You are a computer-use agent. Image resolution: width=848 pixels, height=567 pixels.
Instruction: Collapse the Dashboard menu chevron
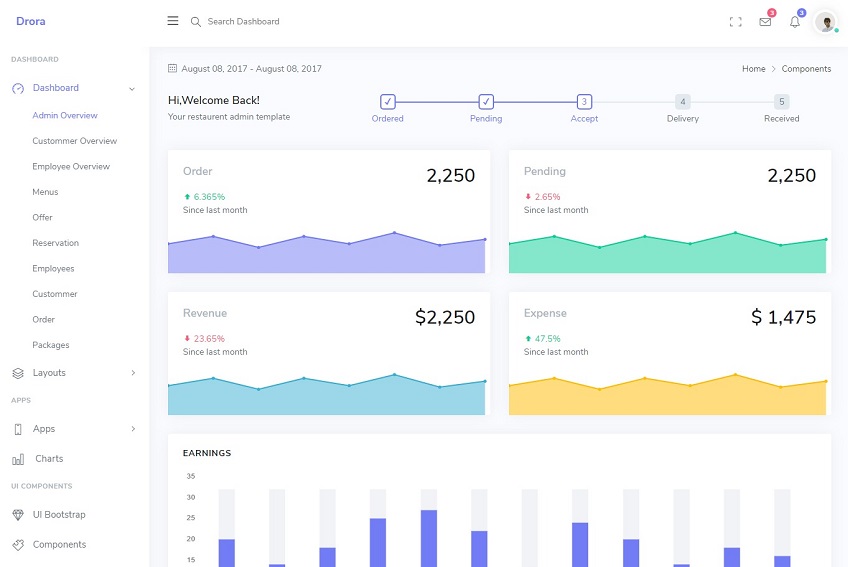(131, 89)
